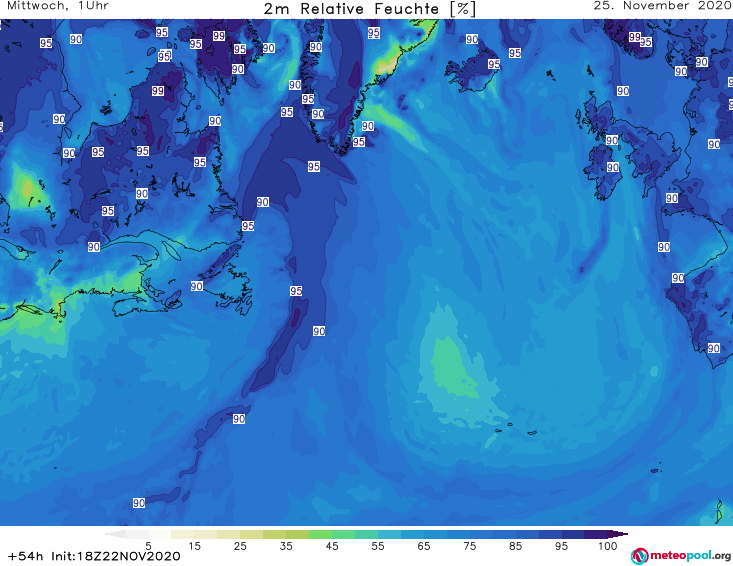
Task: Select the "Mittwoch, 1Uhr" time label
Action: coord(58,6)
